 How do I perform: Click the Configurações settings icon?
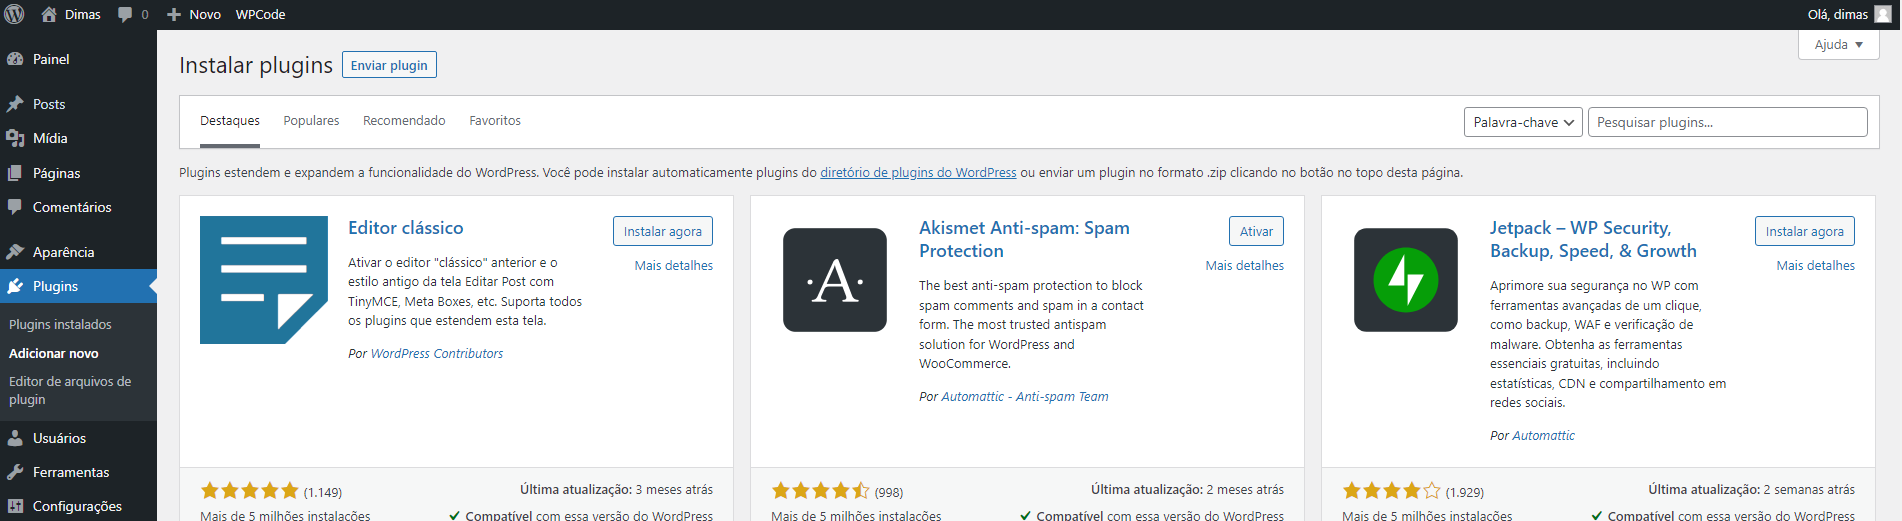tap(15, 506)
